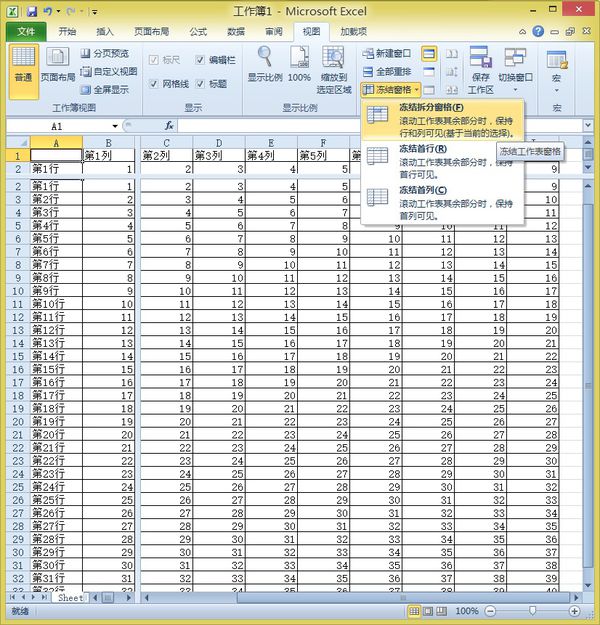The width and height of the screenshot is (600, 625).
Task: Open 分页预览 page break preview
Action: click(x=105, y=53)
